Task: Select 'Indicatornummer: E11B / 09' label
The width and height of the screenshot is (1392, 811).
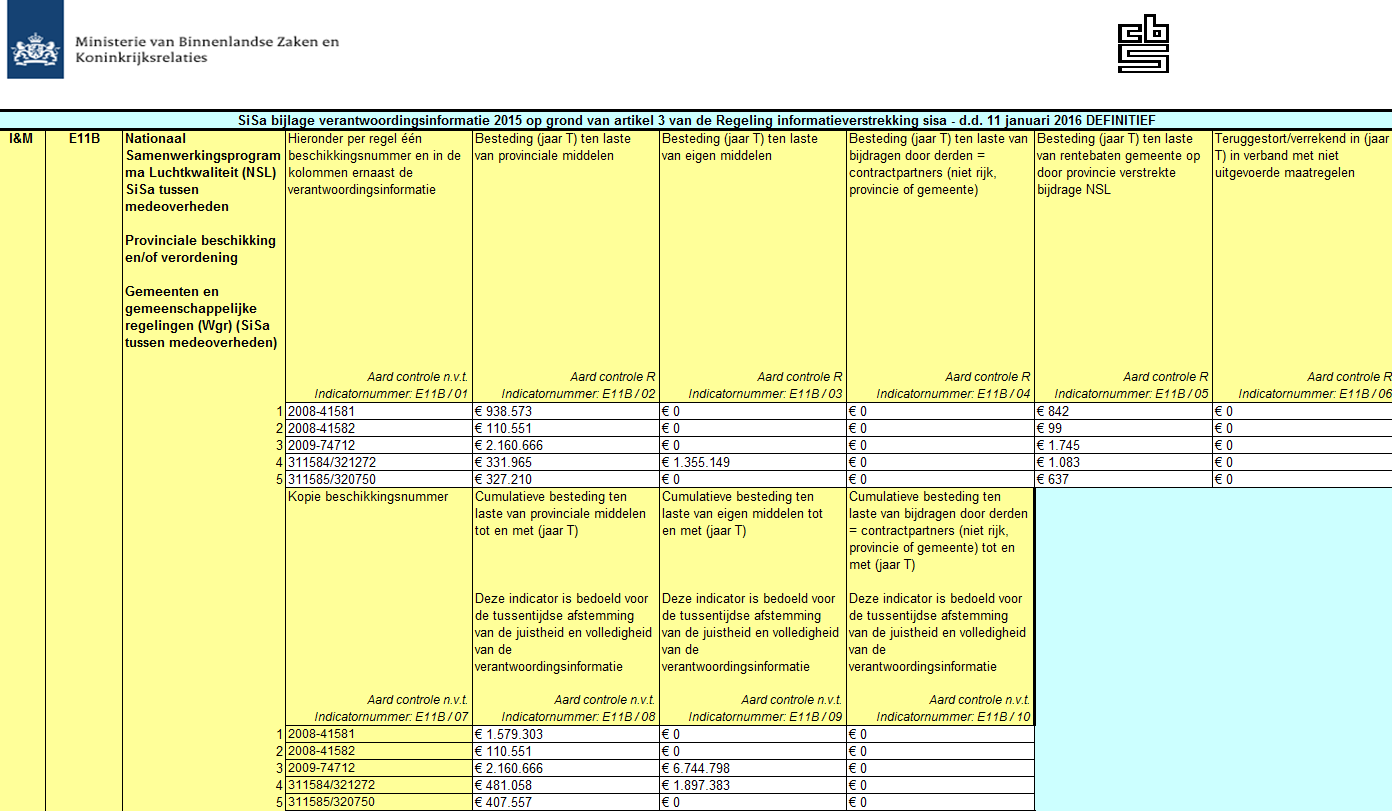Action: pos(765,717)
